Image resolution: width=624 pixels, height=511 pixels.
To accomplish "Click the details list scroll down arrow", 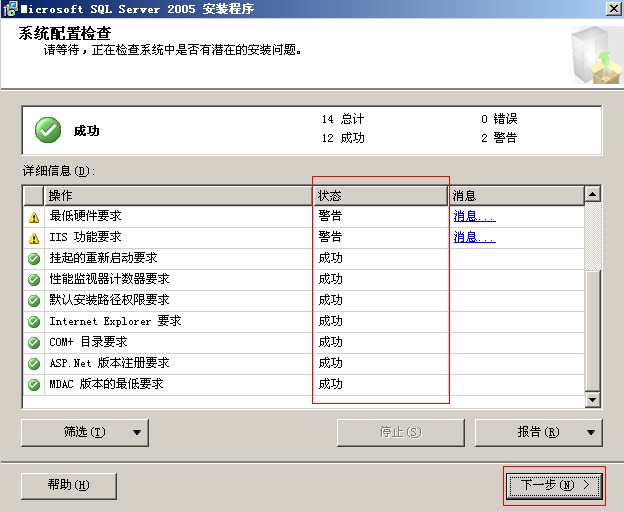I will coord(593,400).
